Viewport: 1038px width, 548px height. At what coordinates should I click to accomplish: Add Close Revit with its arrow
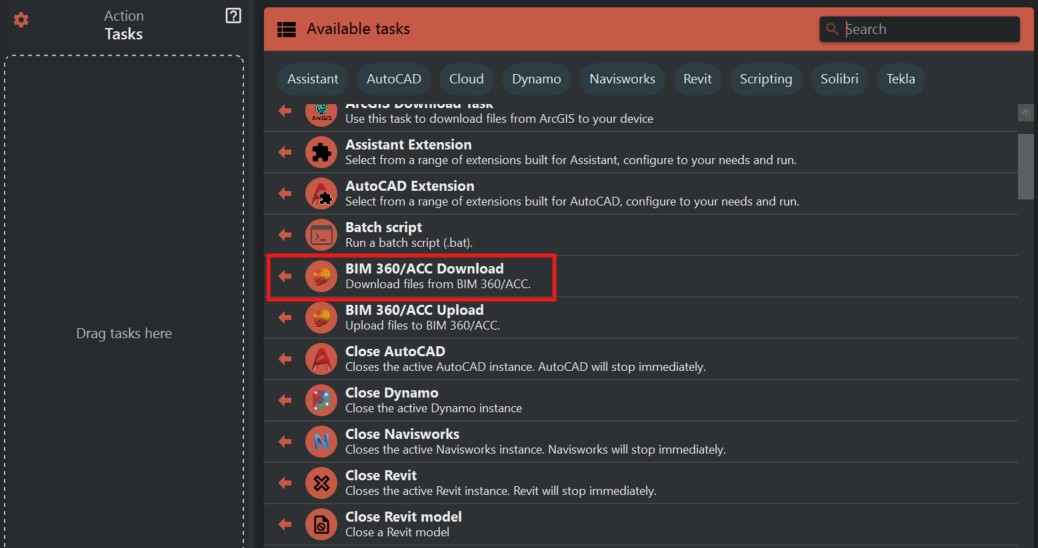click(x=285, y=483)
